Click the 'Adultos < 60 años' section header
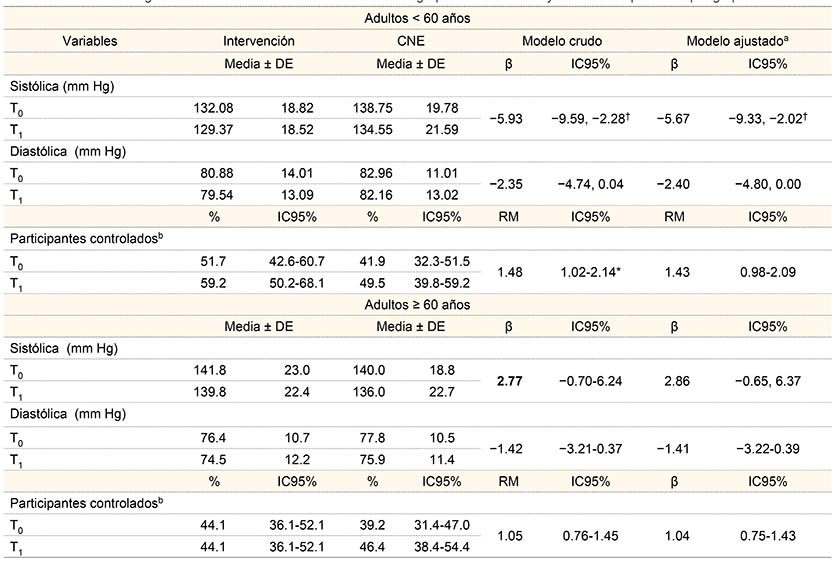 (x=417, y=17)
